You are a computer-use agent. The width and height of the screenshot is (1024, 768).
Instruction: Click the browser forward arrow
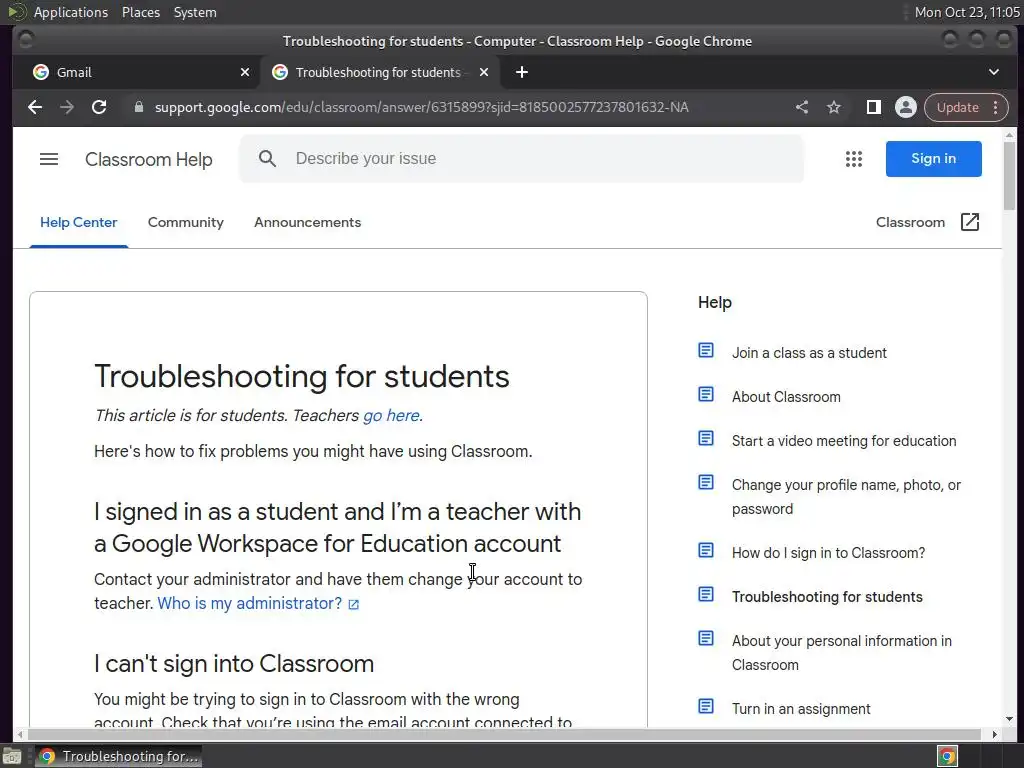pyautogui.click(x=67, y=107)
